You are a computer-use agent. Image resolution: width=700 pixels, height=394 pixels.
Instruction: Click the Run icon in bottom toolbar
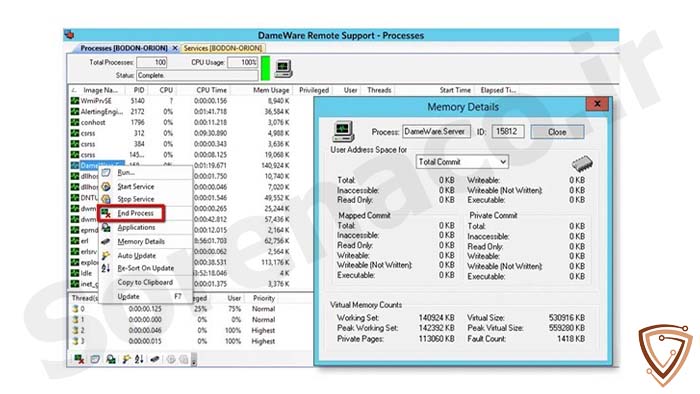(95, 359)
